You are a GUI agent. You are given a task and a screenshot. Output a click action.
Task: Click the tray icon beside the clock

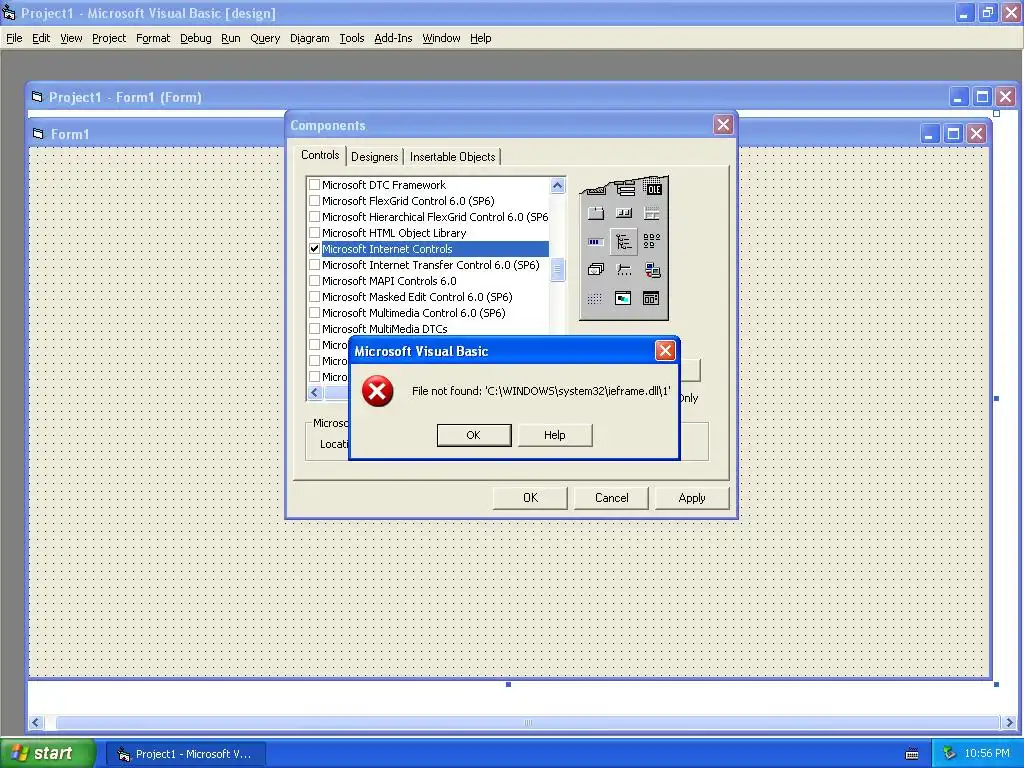tap(950, 754)
